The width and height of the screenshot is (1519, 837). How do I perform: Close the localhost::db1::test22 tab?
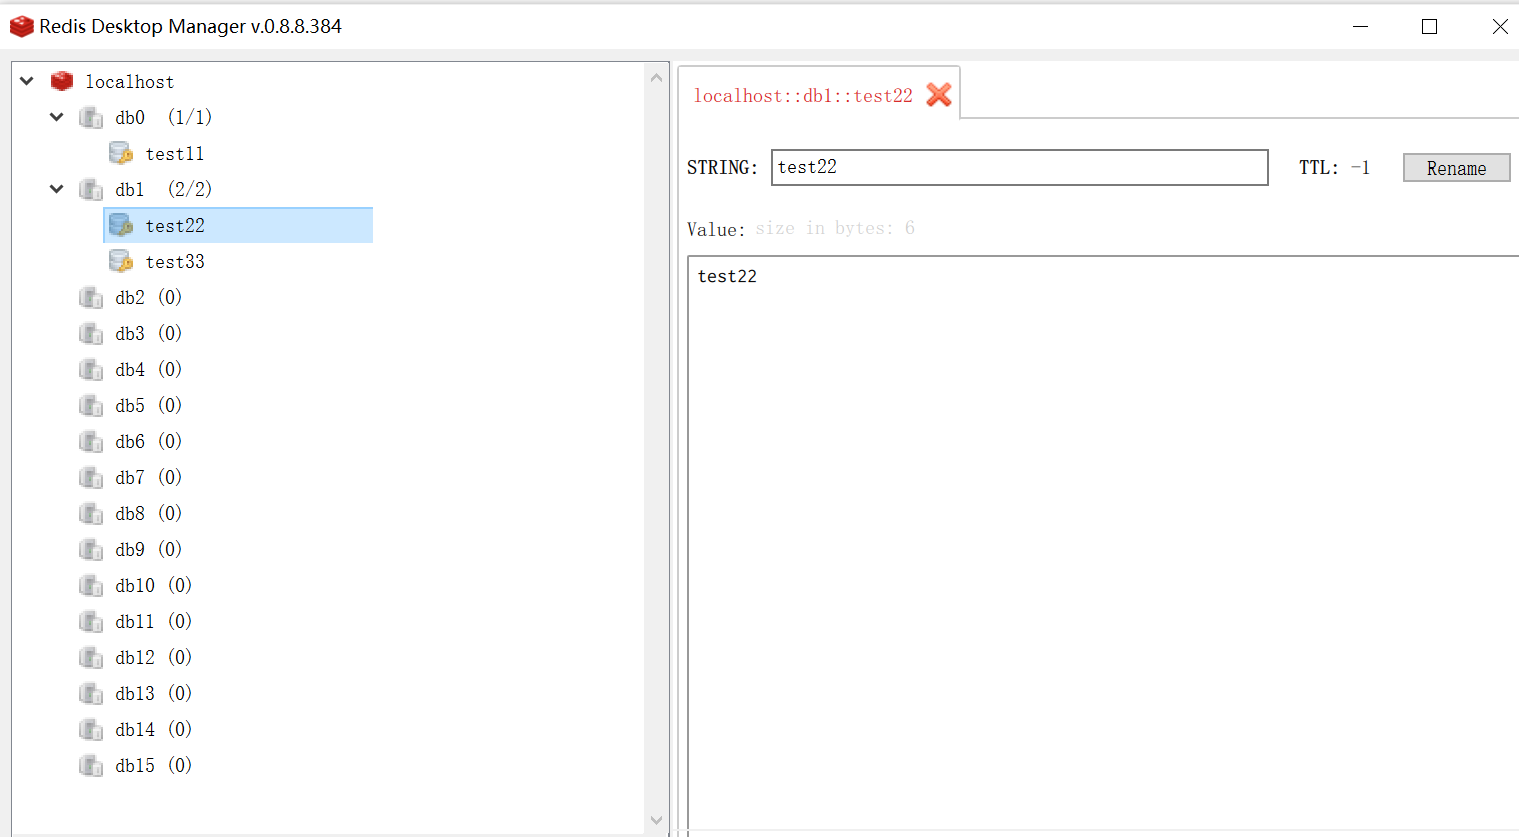coord(939,95)
